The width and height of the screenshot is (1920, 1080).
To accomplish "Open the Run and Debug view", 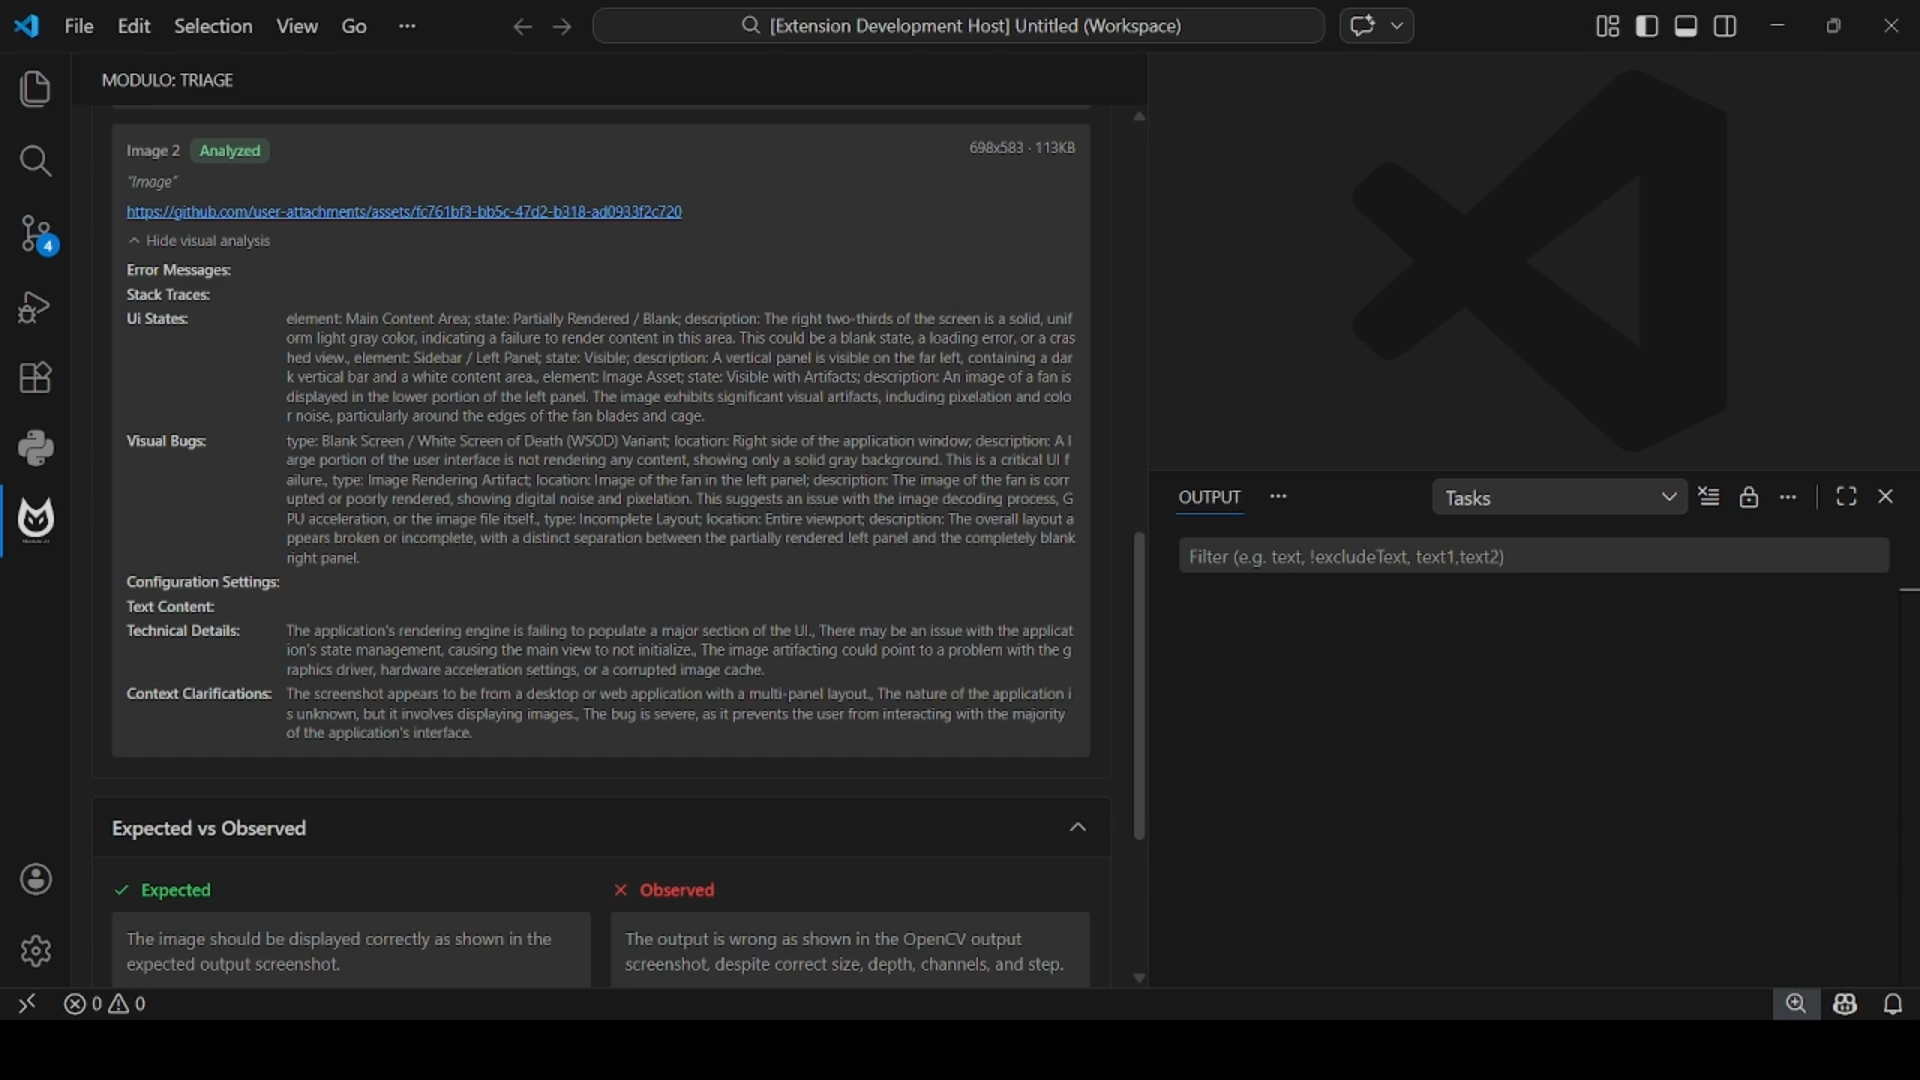I will (36, 307).
